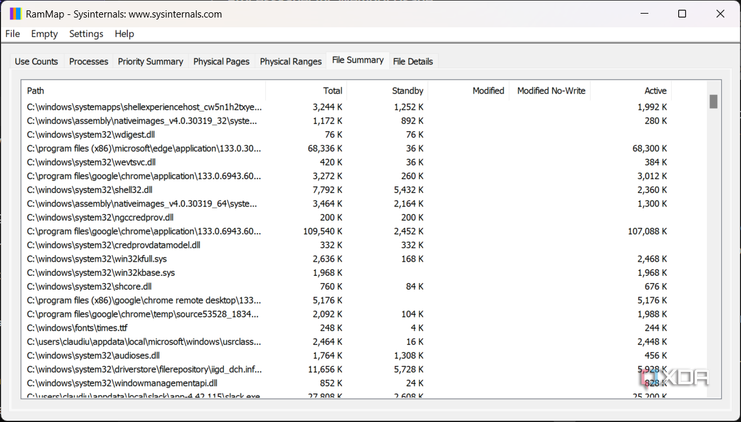Click the RamMap app icon in title bar
Viewport: 741px width, 422px height.
click(x=16, y=14)
